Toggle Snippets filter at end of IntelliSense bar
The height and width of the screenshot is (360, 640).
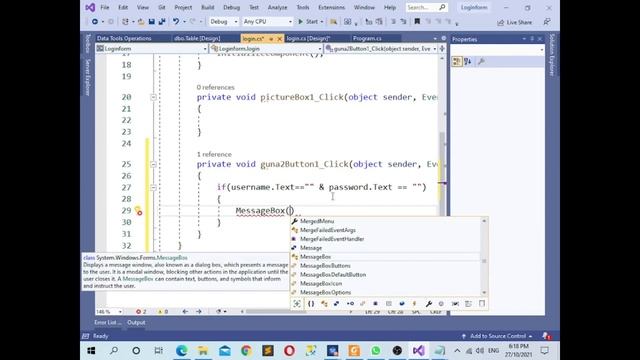482,304
